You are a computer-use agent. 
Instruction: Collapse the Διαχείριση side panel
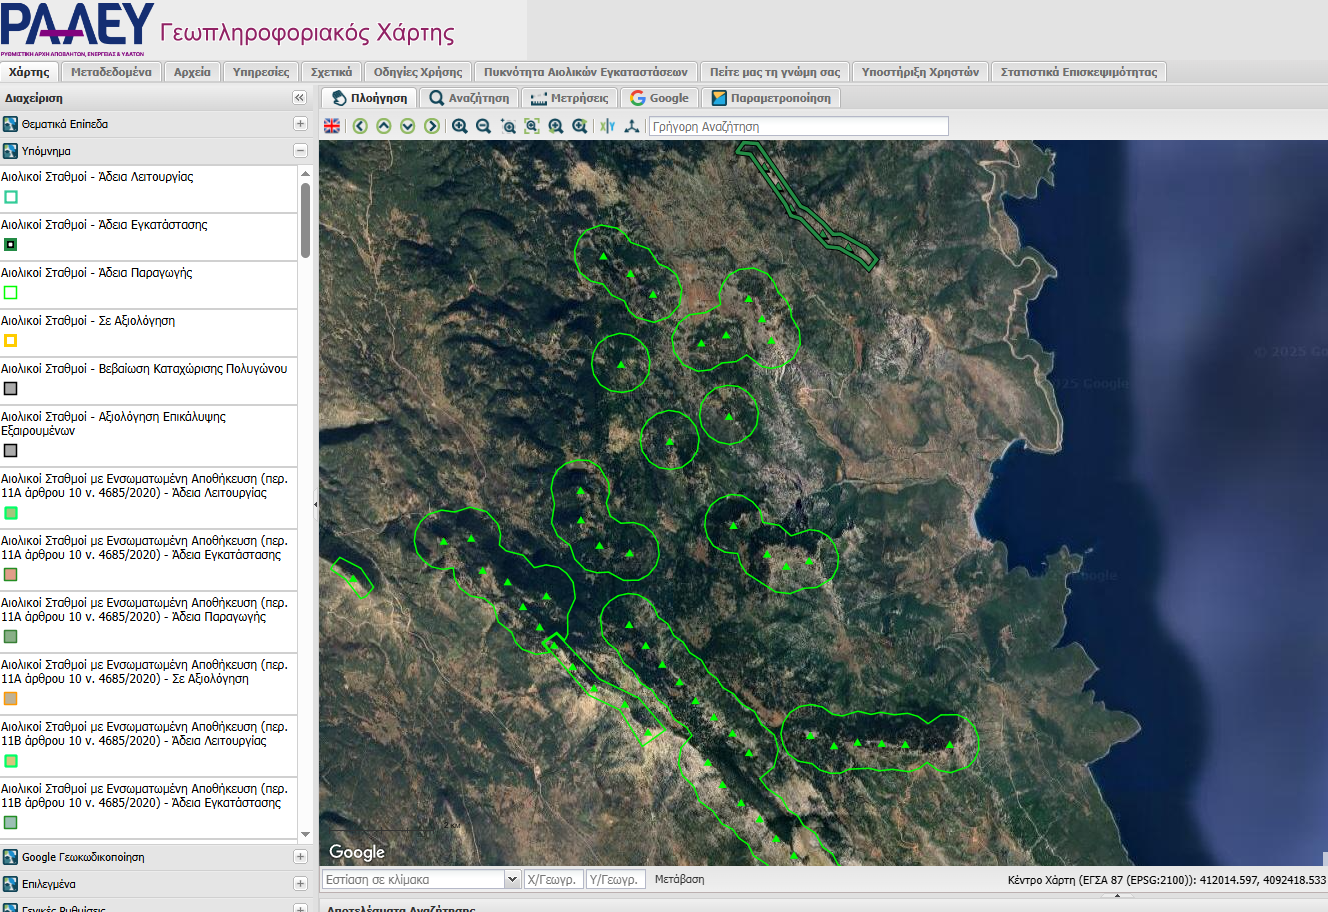[x=299, y=98]
